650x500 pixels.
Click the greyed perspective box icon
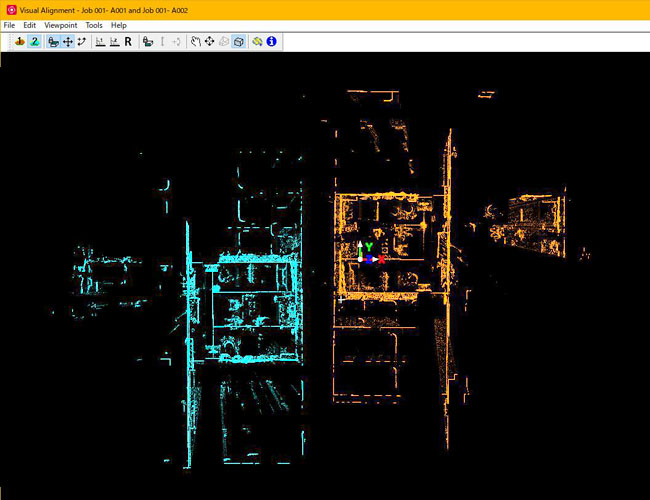point(224,41)
